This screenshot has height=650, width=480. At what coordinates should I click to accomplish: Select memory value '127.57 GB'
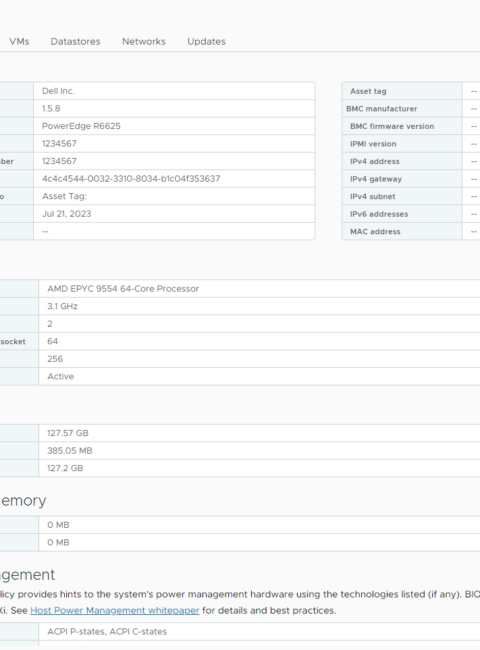coord(68,433)
